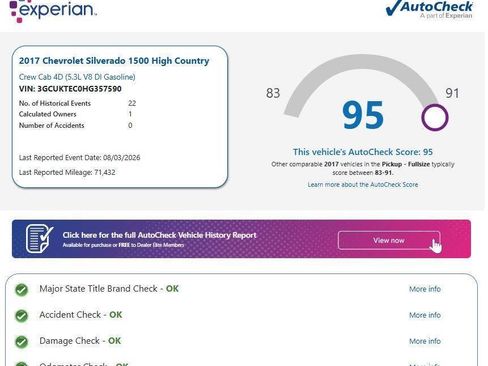488x366 pixels.
Task: Open More info for Accident Check
Action: coord(425,315)
